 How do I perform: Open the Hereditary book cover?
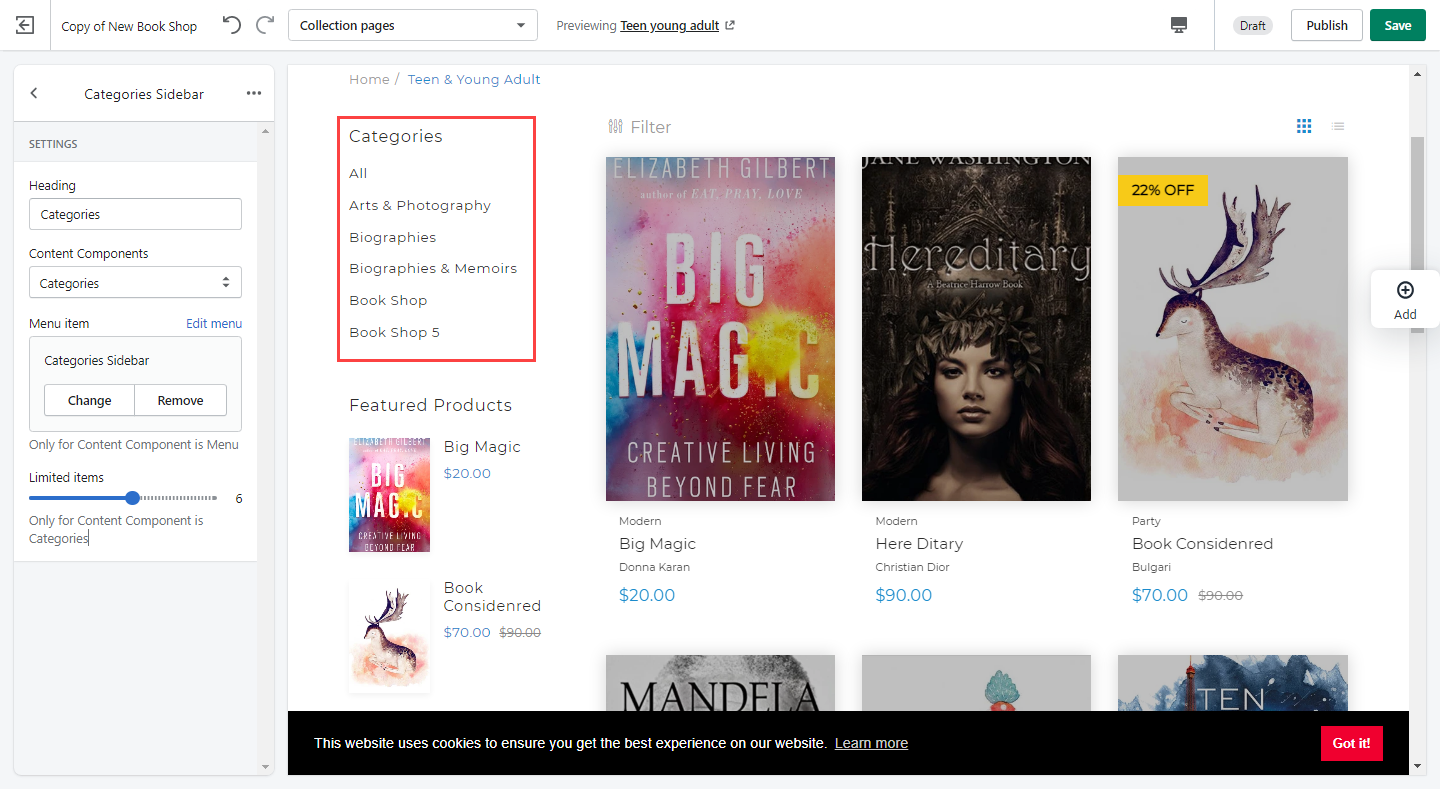click(976, 328)
